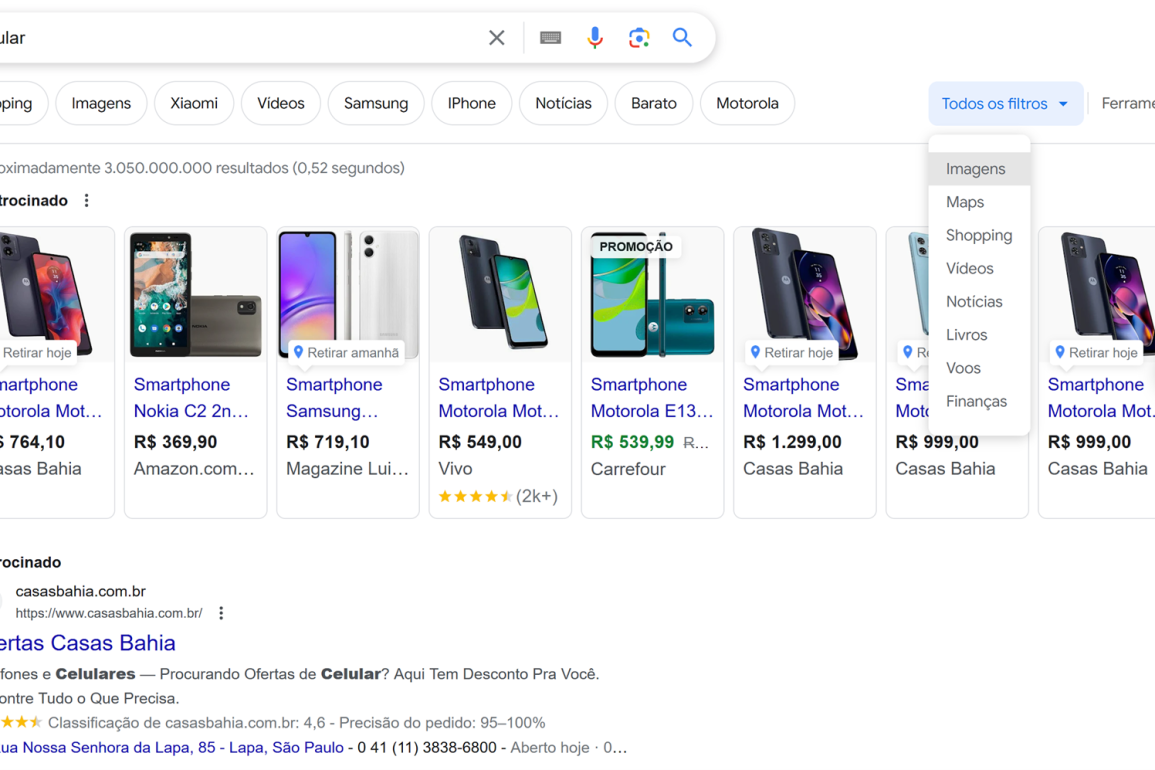Choose Voos in the filters dropdown menu
This screenshot has width=1155, height=770.
[x=979, y=368]
